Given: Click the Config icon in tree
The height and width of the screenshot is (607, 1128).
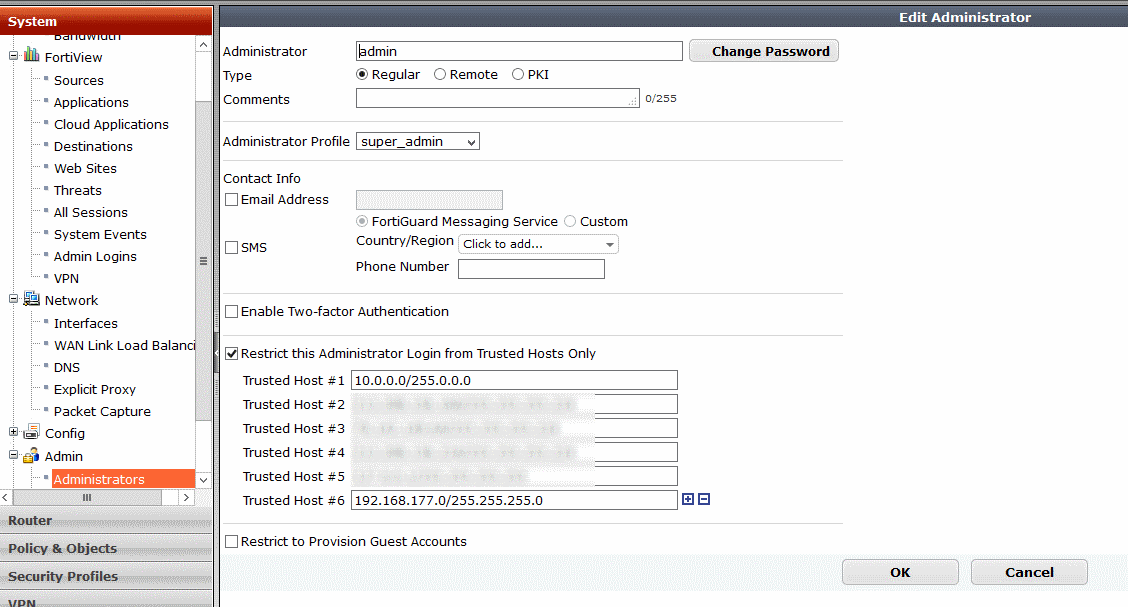Looking at the screenshot, I should click(32, 433).
